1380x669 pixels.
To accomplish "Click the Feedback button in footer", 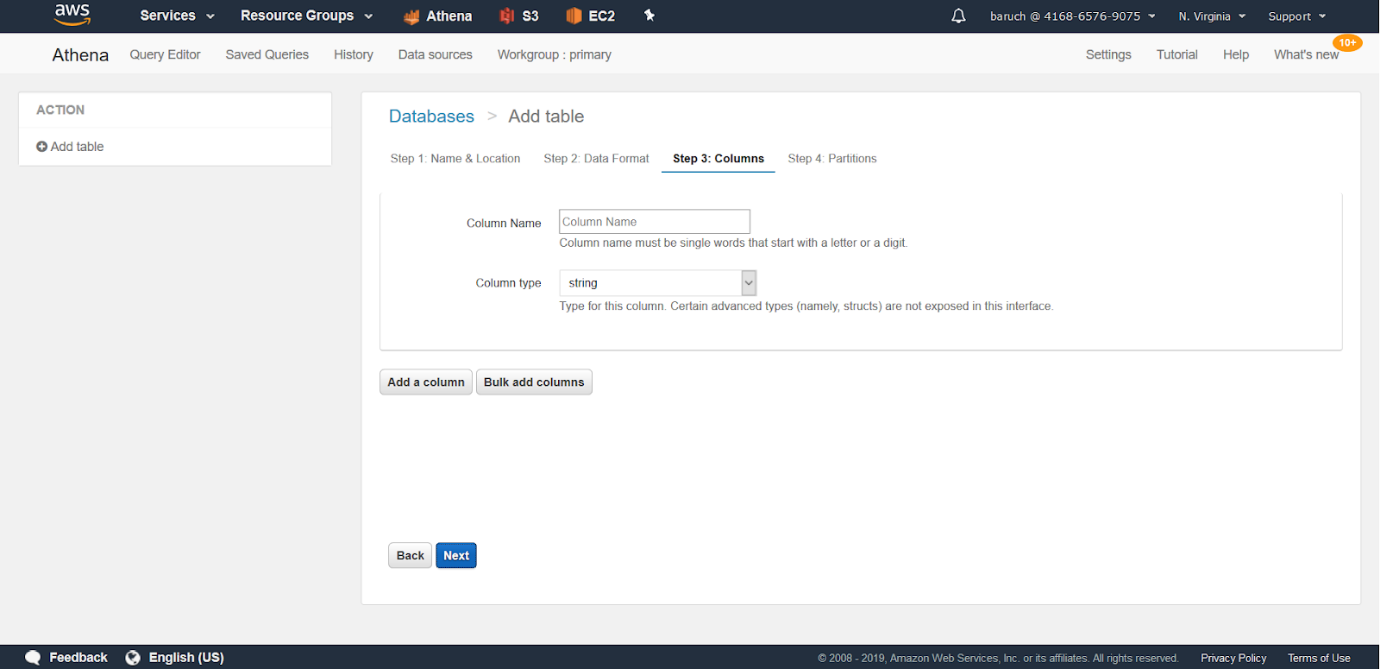I will pos(78,657).
